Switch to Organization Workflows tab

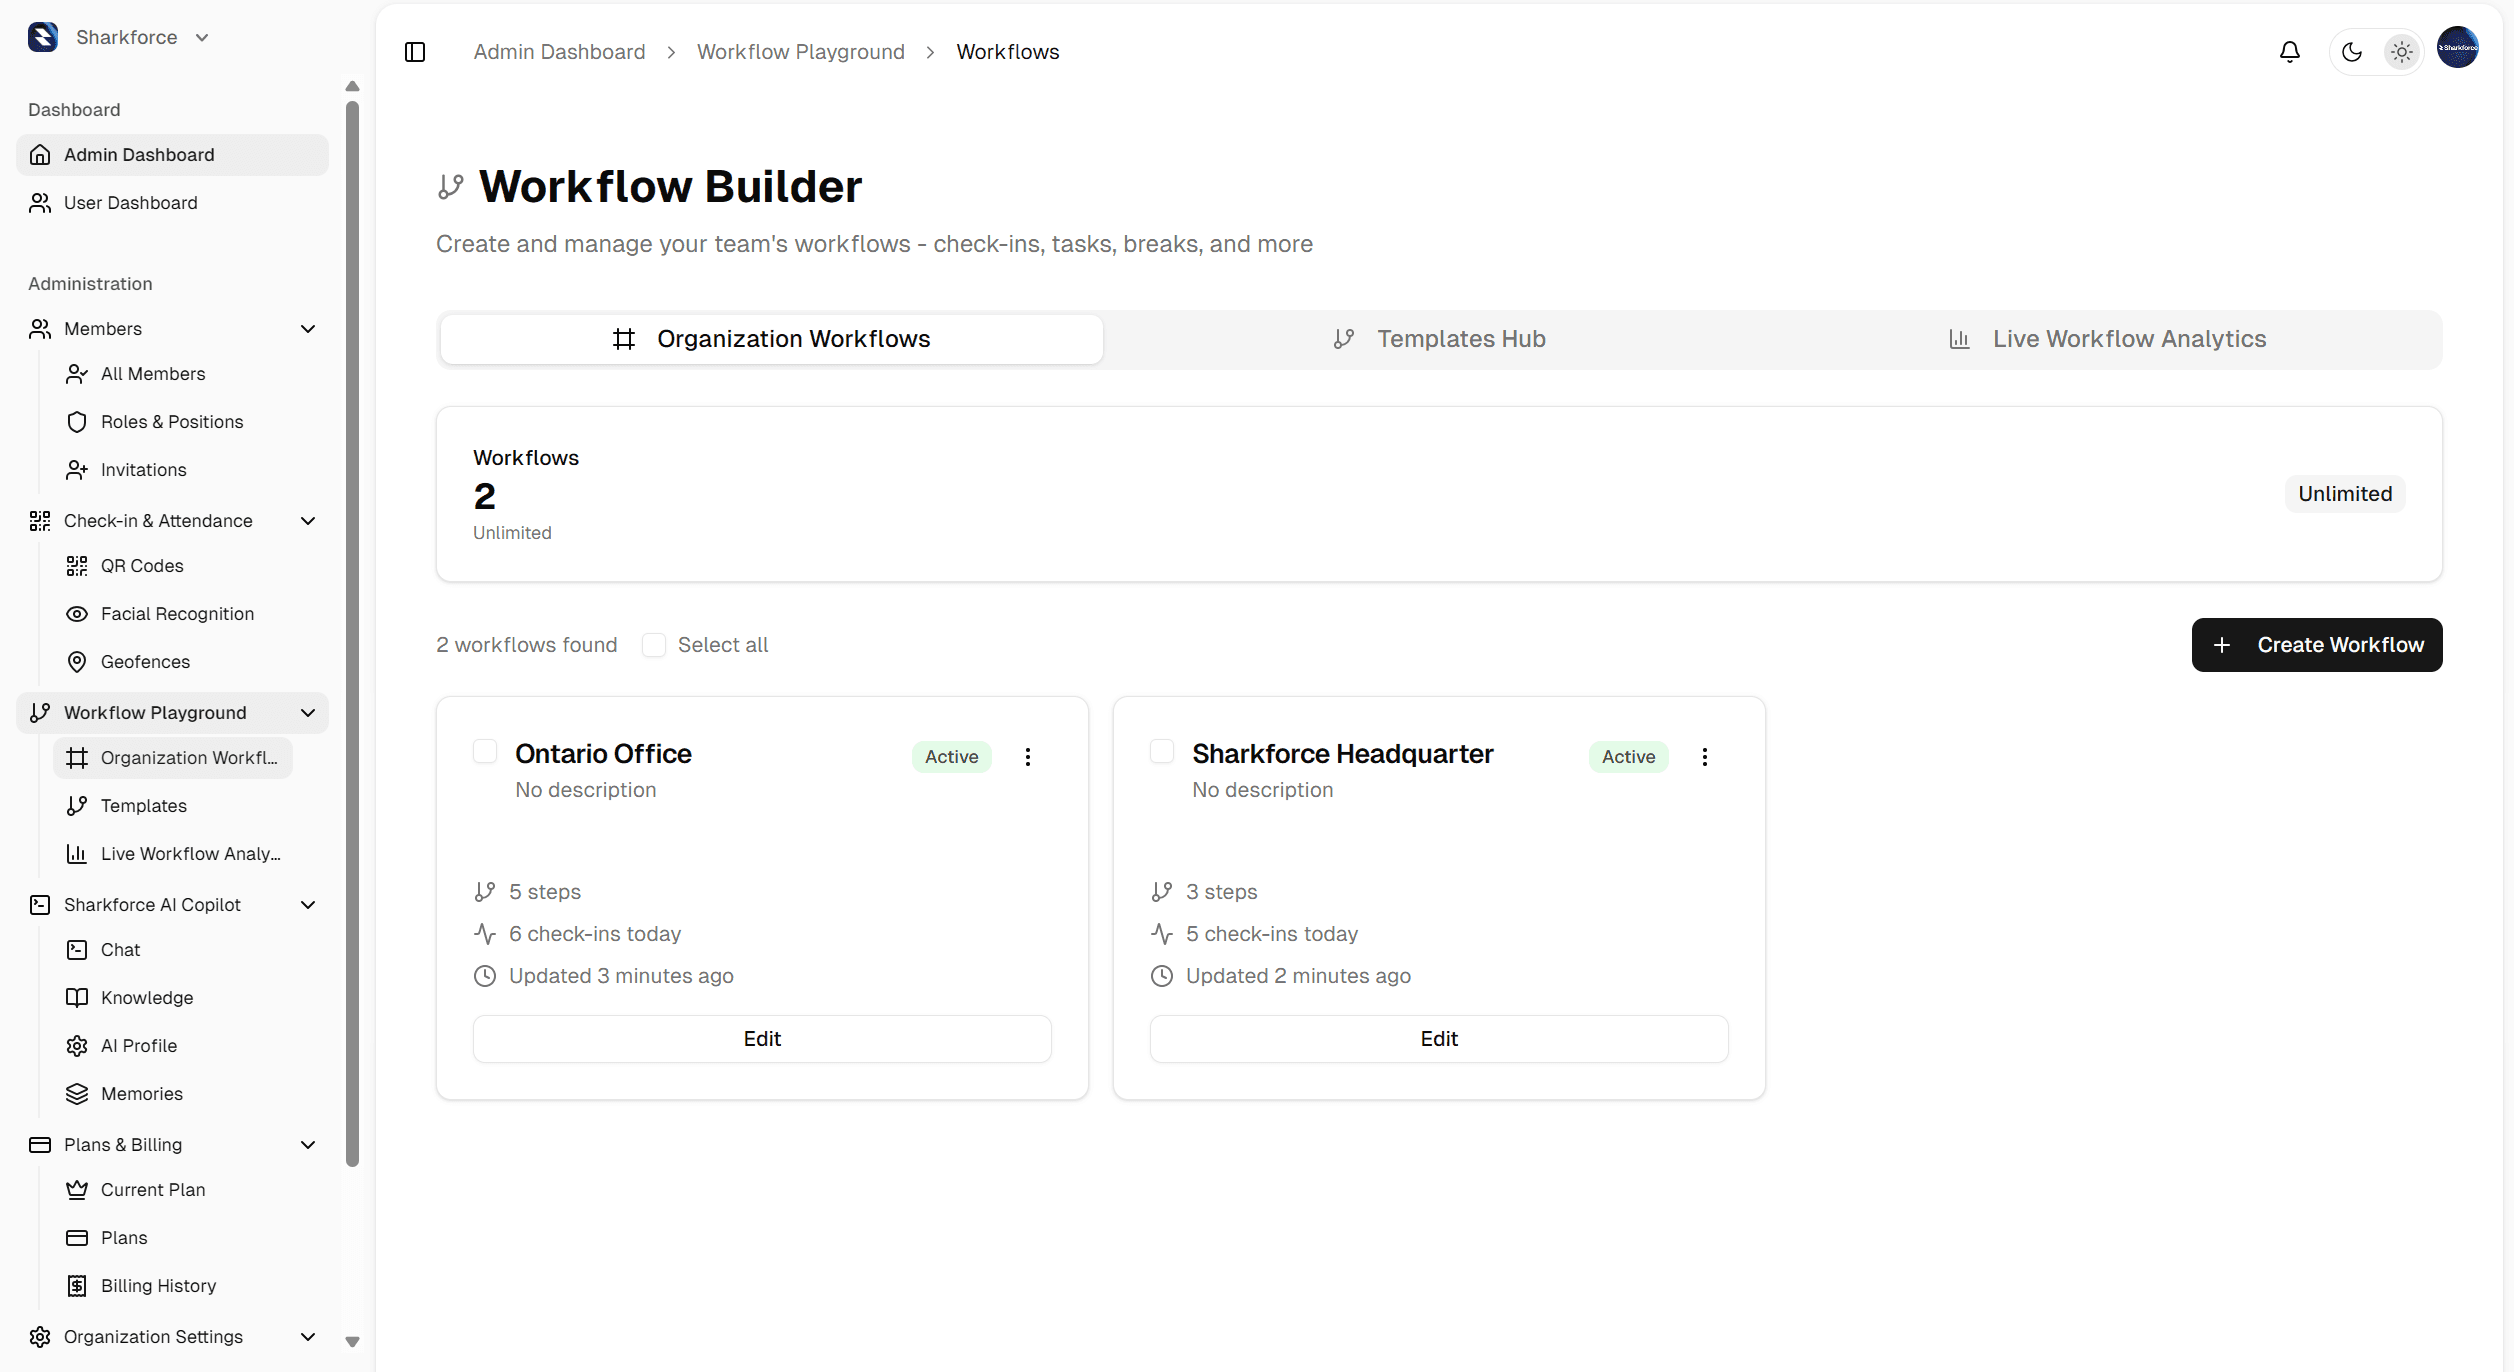(771, 339)
